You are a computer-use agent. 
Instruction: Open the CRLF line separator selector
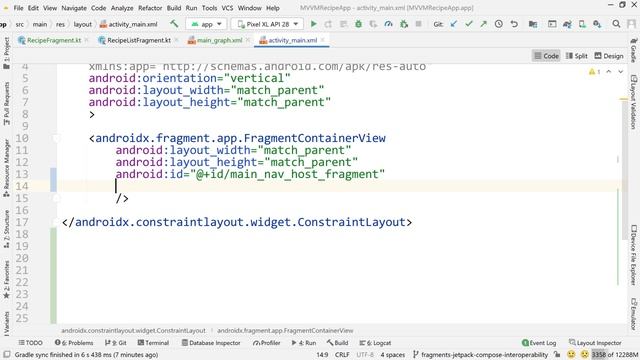point(342,354)
